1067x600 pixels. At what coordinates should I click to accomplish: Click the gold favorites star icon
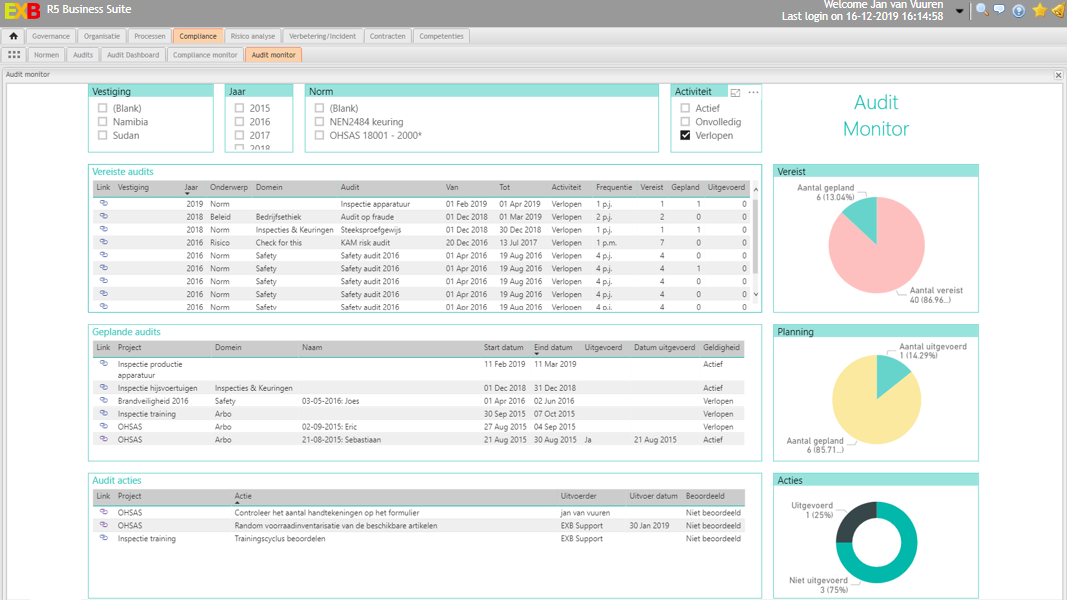[x=1039, y=10]
